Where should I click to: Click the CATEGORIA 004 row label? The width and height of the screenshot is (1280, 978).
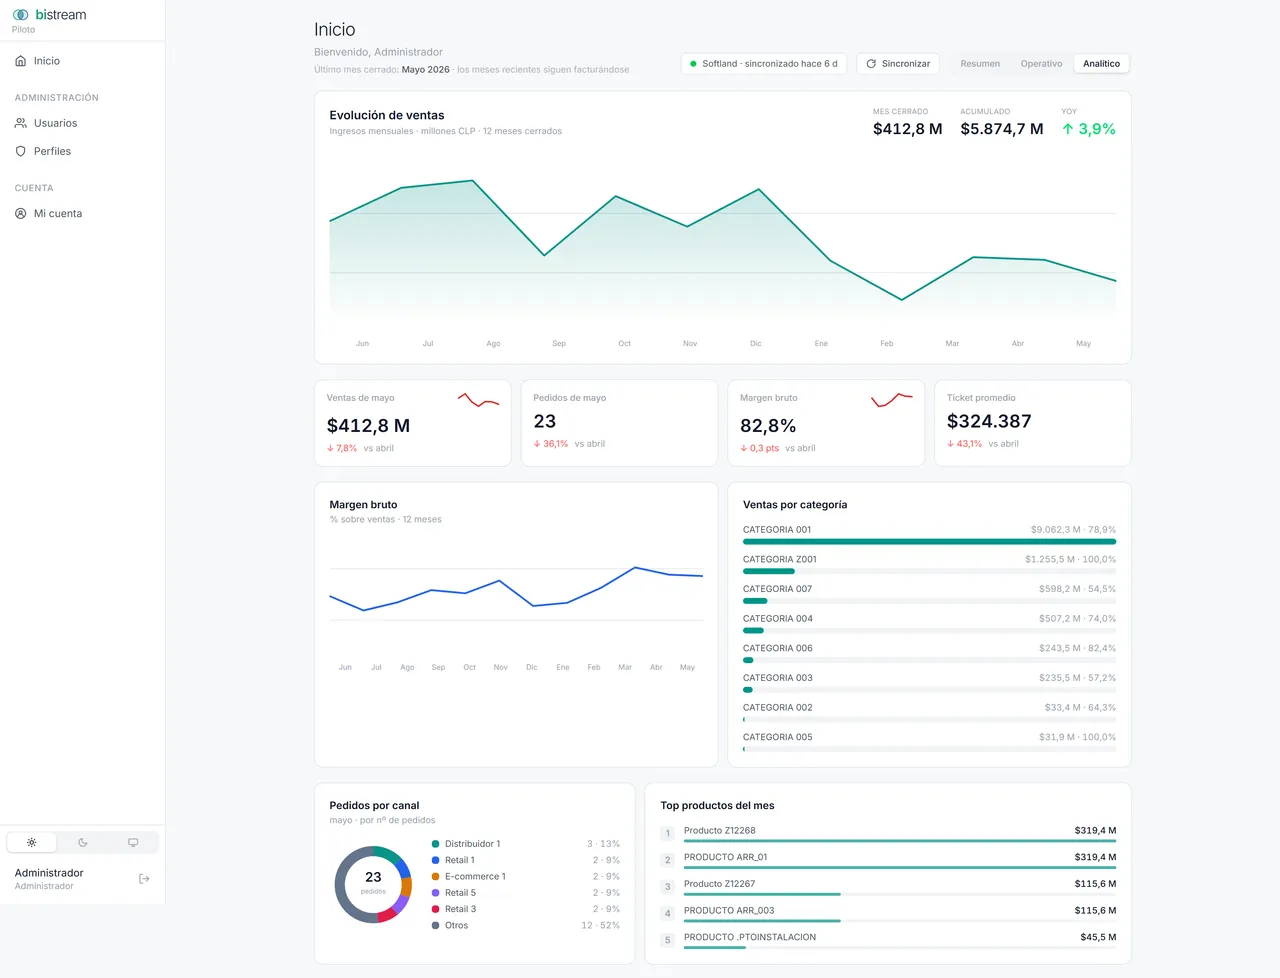point(777,619)
